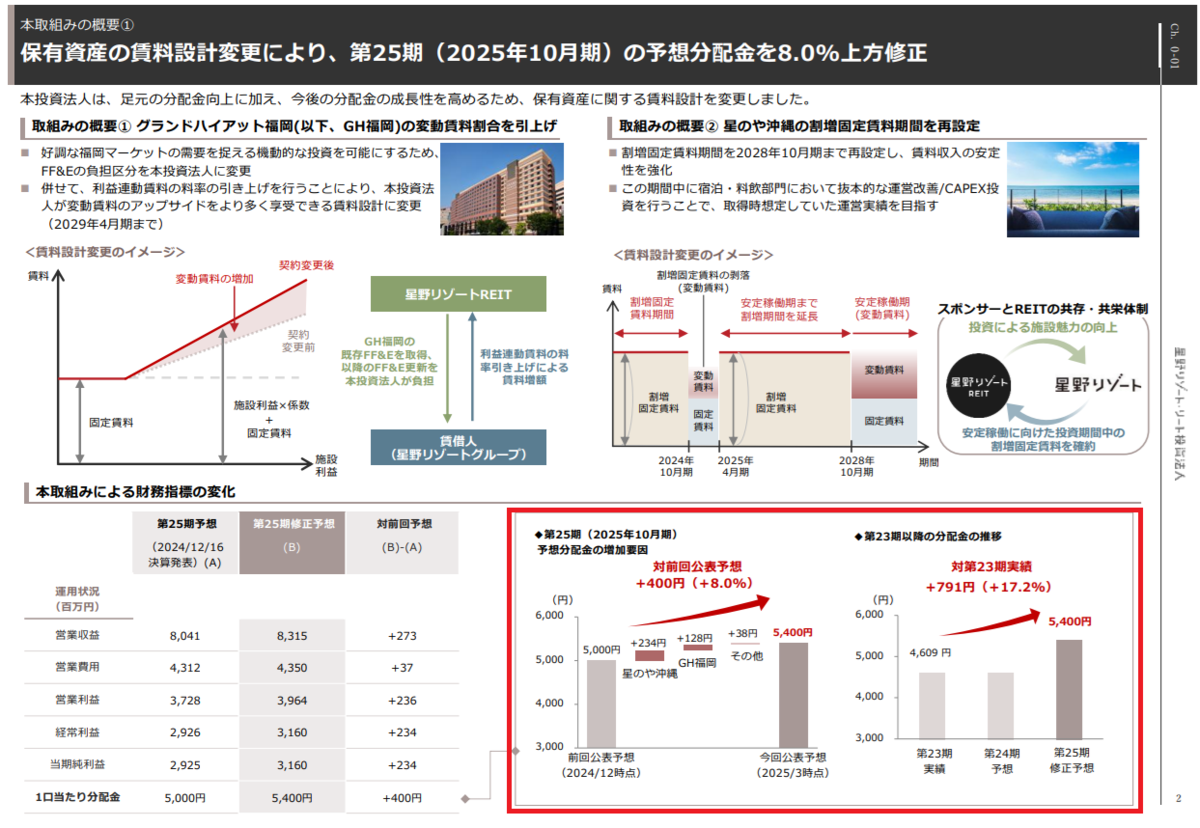Click the revised 営業収益 value 8,315
The image size is (1200, 828).
(290, 636)
